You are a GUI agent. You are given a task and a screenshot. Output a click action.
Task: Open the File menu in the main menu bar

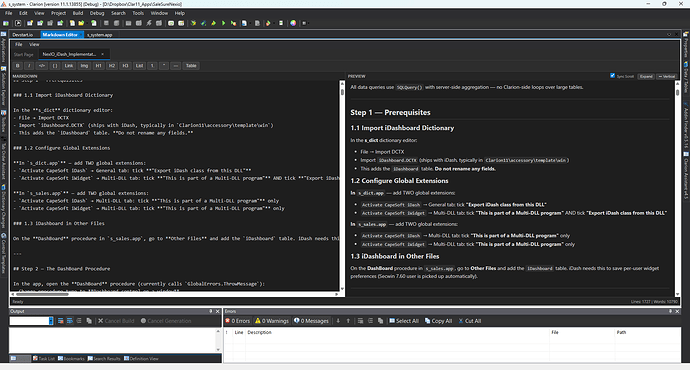pyautogui.click(x=9, y=13)
